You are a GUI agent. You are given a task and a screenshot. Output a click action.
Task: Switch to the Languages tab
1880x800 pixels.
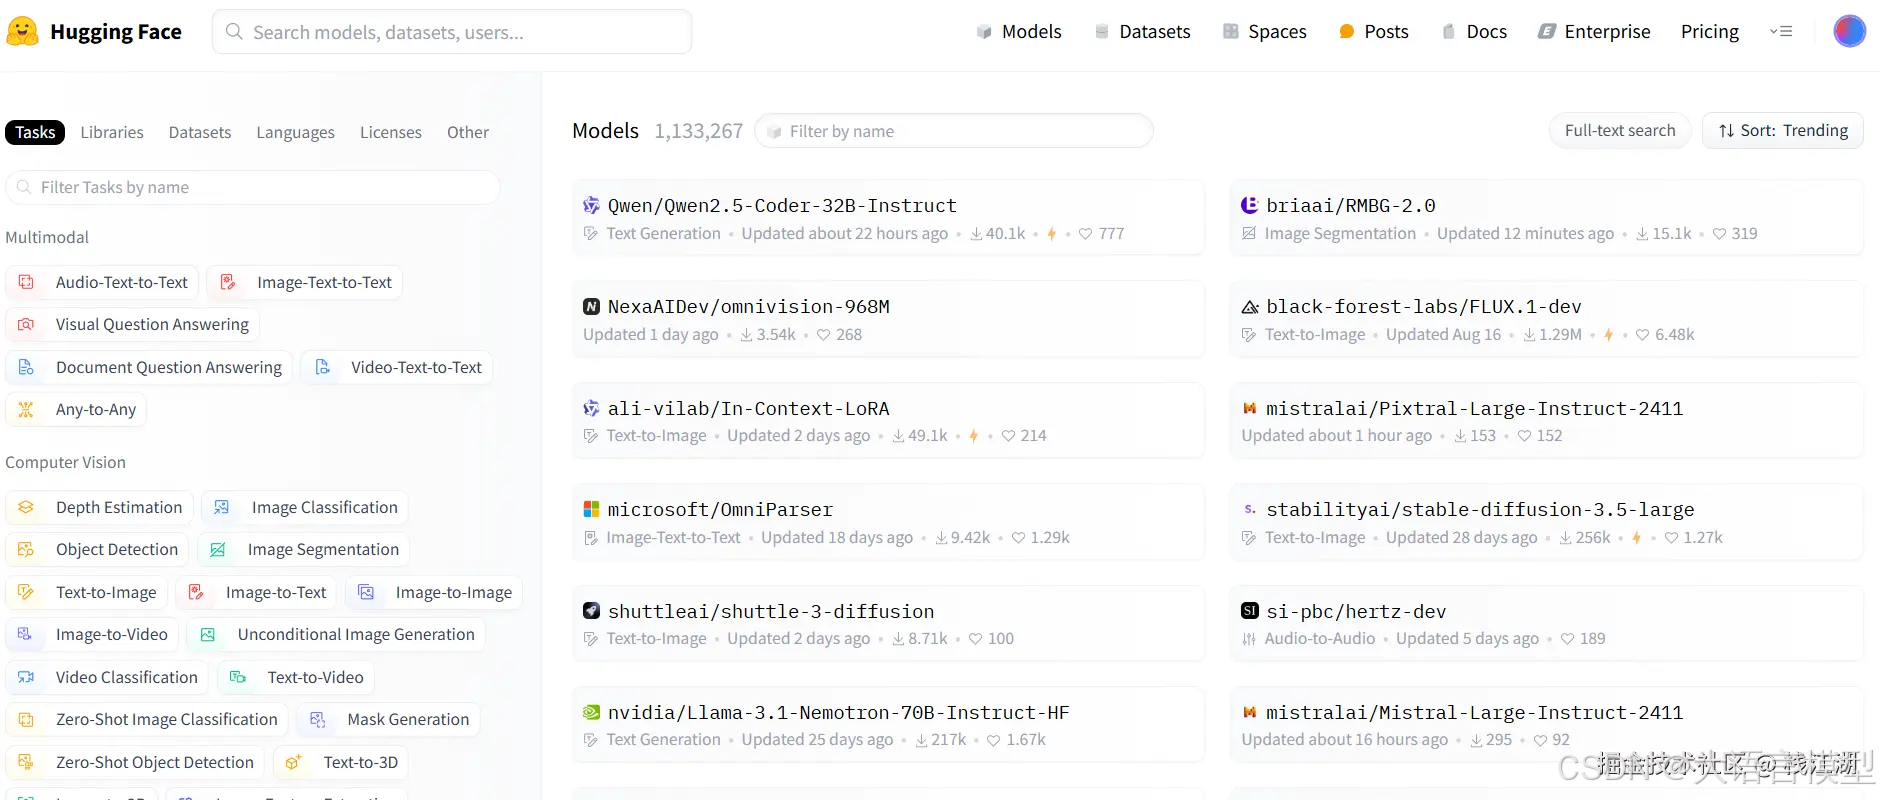point(295,132)
